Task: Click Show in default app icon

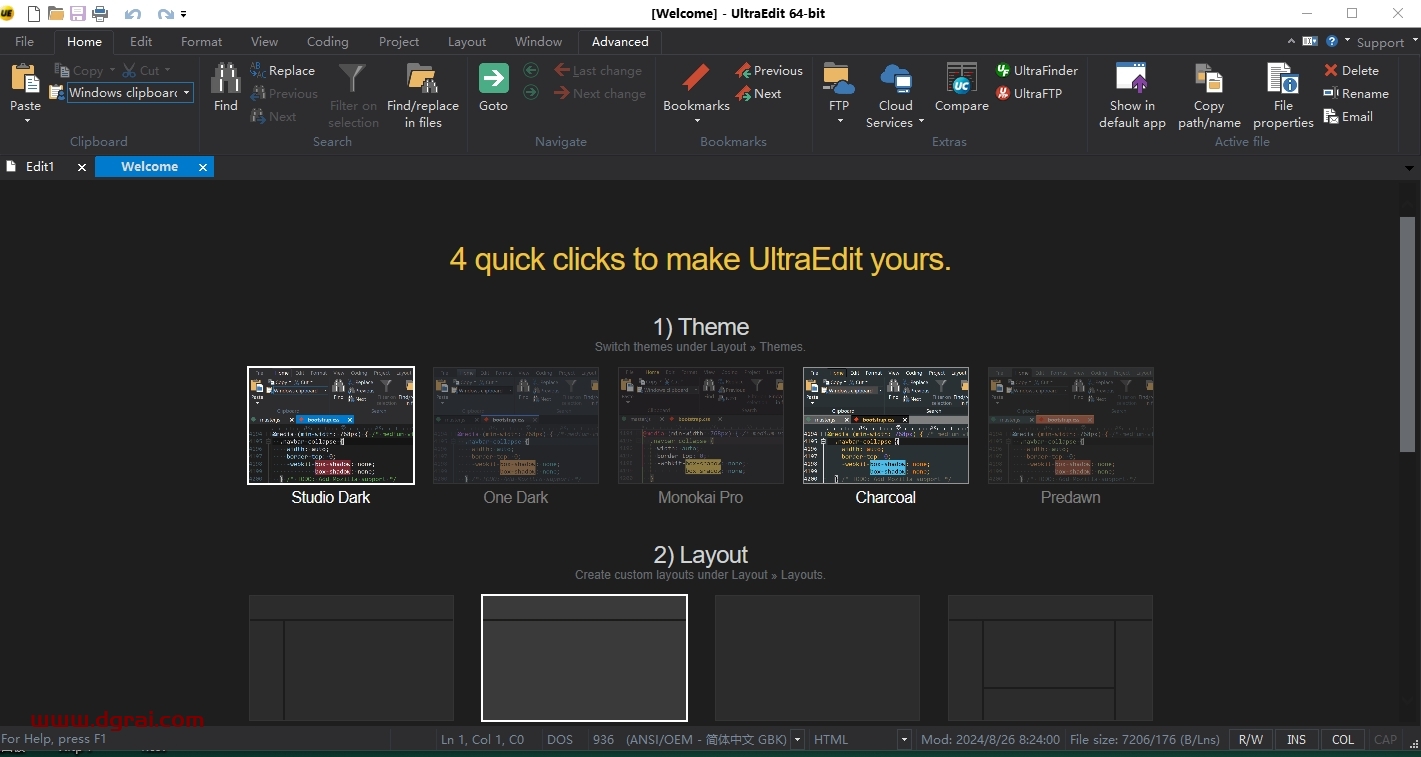Action: click(1132, 80)
